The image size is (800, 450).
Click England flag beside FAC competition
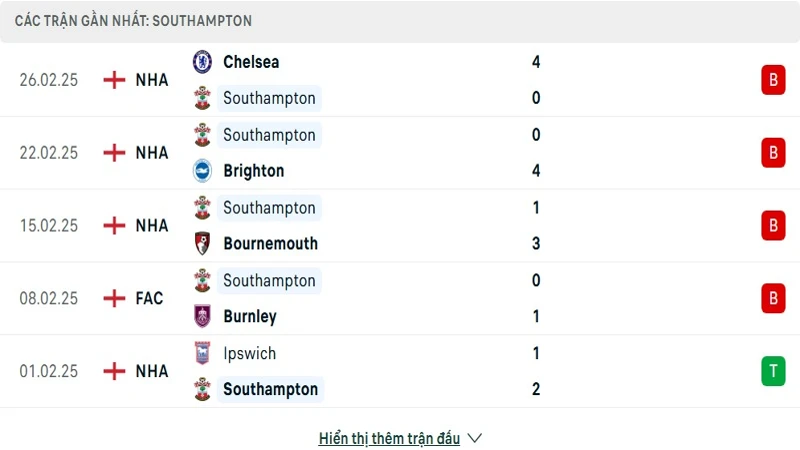[115, 298]
